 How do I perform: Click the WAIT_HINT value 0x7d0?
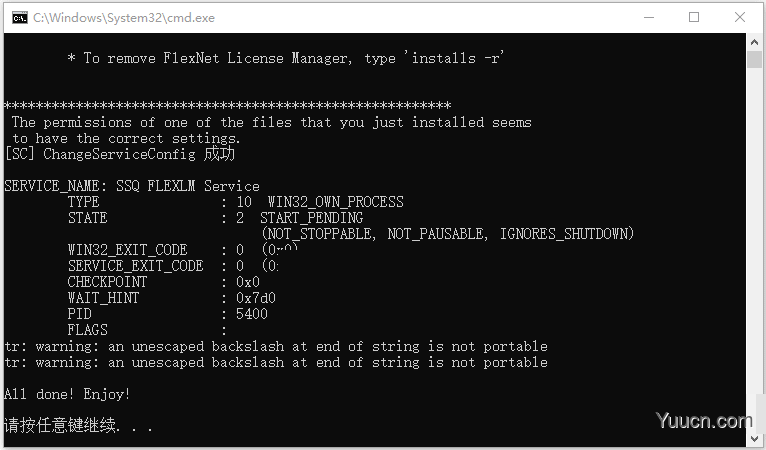[x=255, y=298]
